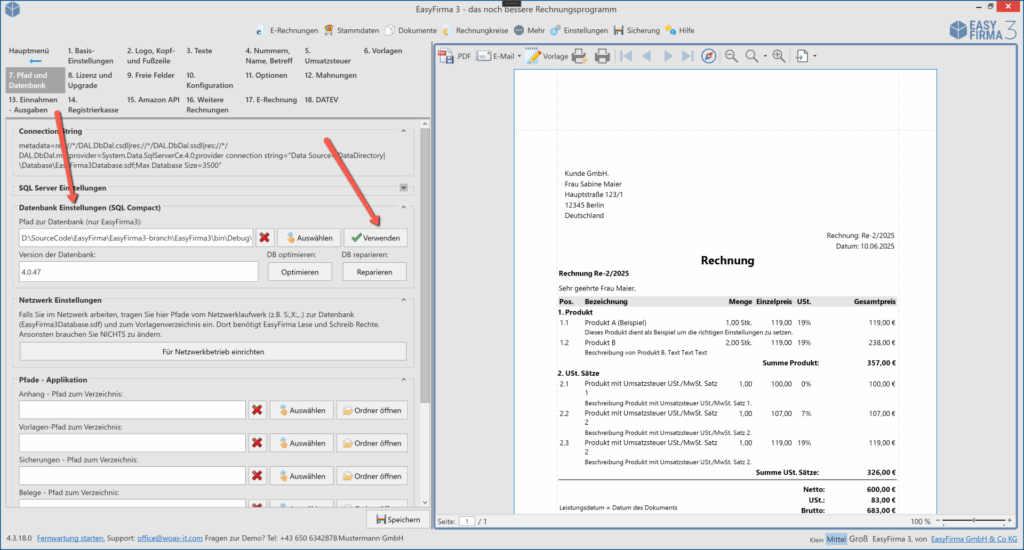The image size is (1024, 550).
Task: Click Für Netzwerkbetrieb einrichten
Action: (213, 351)
